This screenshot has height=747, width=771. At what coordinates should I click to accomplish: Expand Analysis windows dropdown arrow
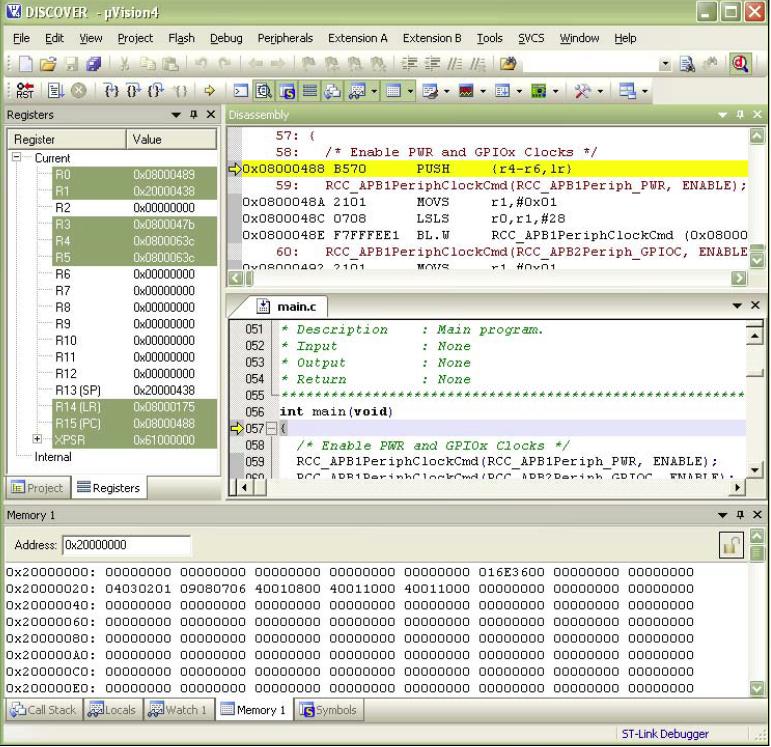click(482, 91)
